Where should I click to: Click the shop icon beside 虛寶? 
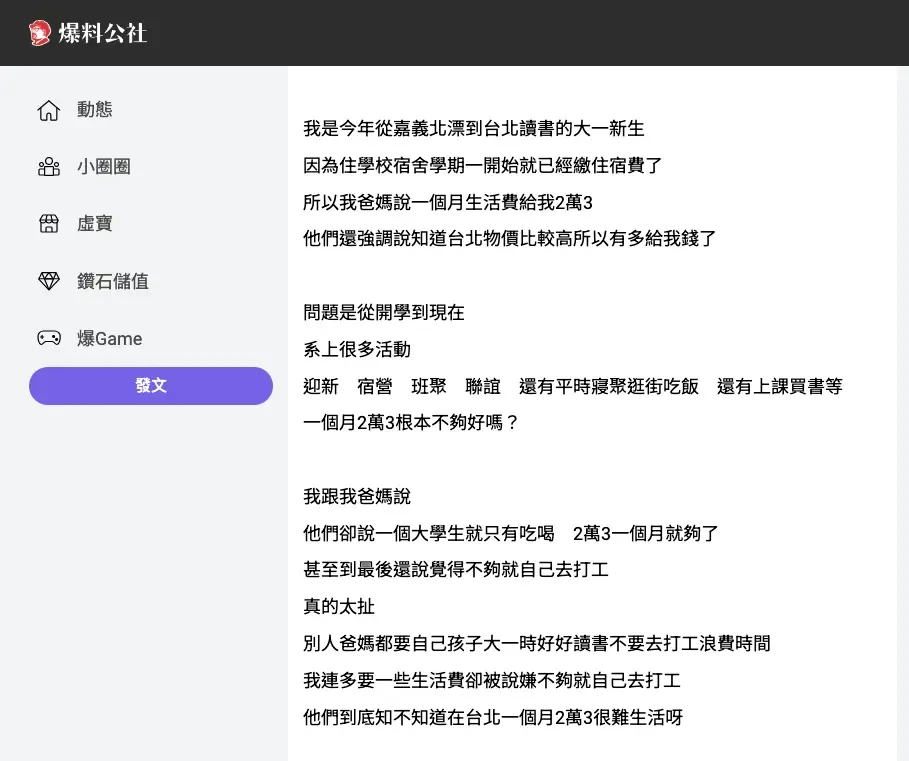point(49,224)
